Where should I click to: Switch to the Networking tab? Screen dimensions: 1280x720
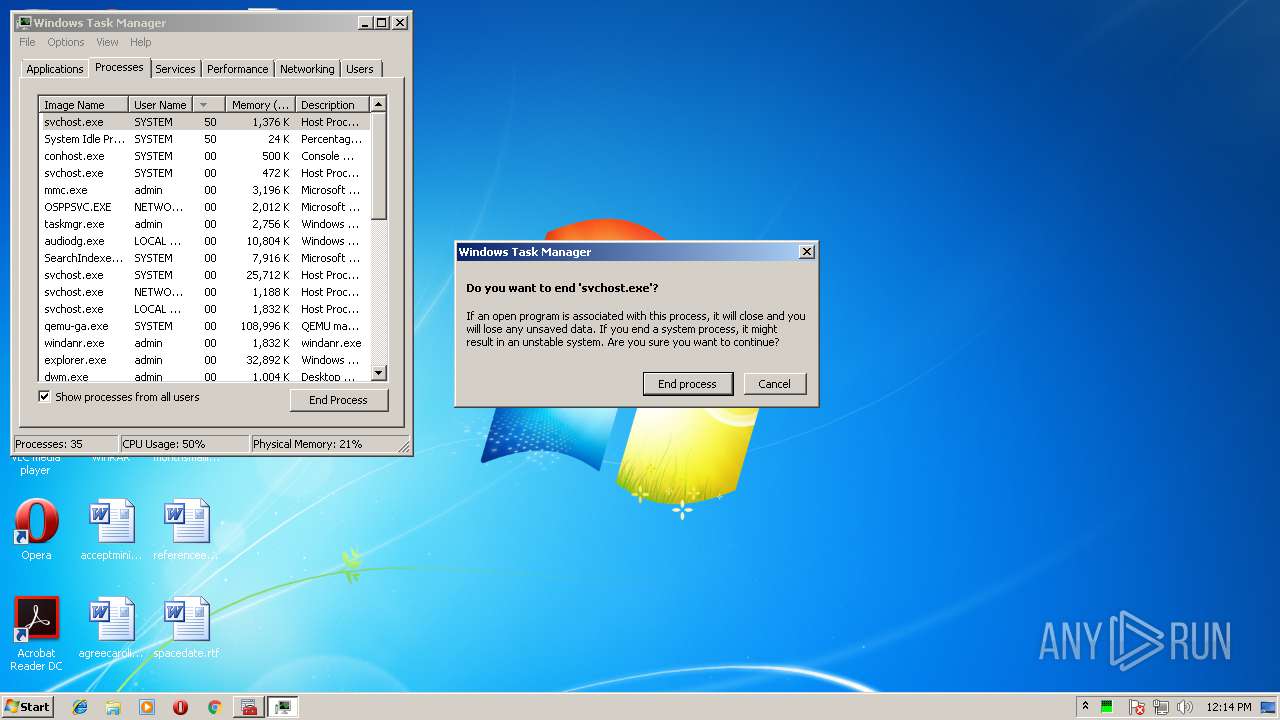coord(307,69)
